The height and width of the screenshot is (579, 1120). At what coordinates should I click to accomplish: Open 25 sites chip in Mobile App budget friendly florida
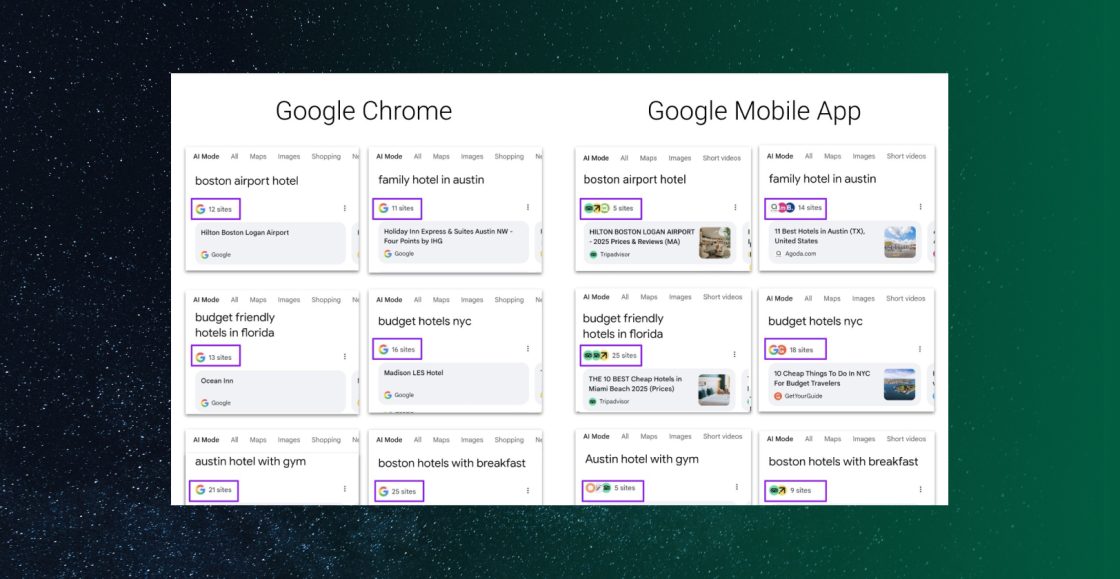pyautogui.click(x=611, y=355)
